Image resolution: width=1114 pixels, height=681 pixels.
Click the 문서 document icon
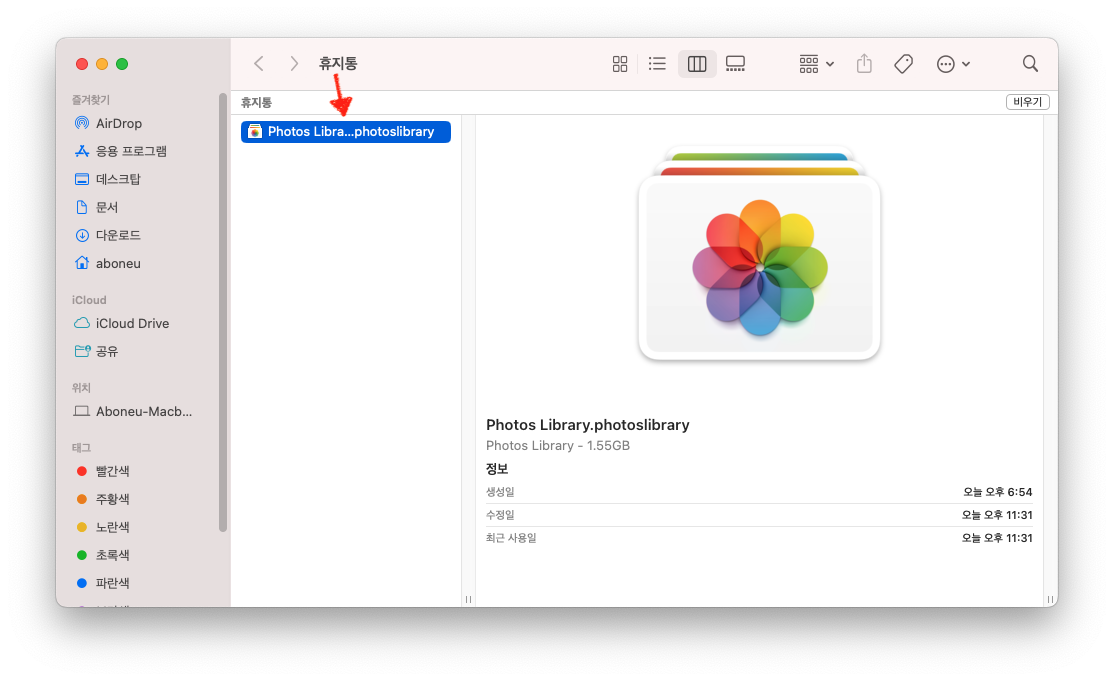tap(82, 207)
